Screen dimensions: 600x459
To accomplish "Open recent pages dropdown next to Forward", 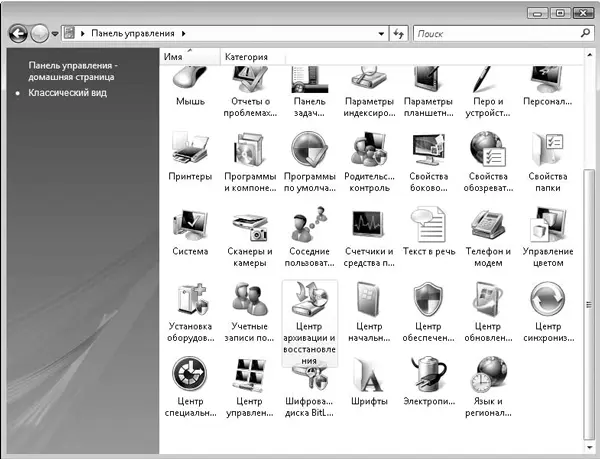I will (55, 34).
